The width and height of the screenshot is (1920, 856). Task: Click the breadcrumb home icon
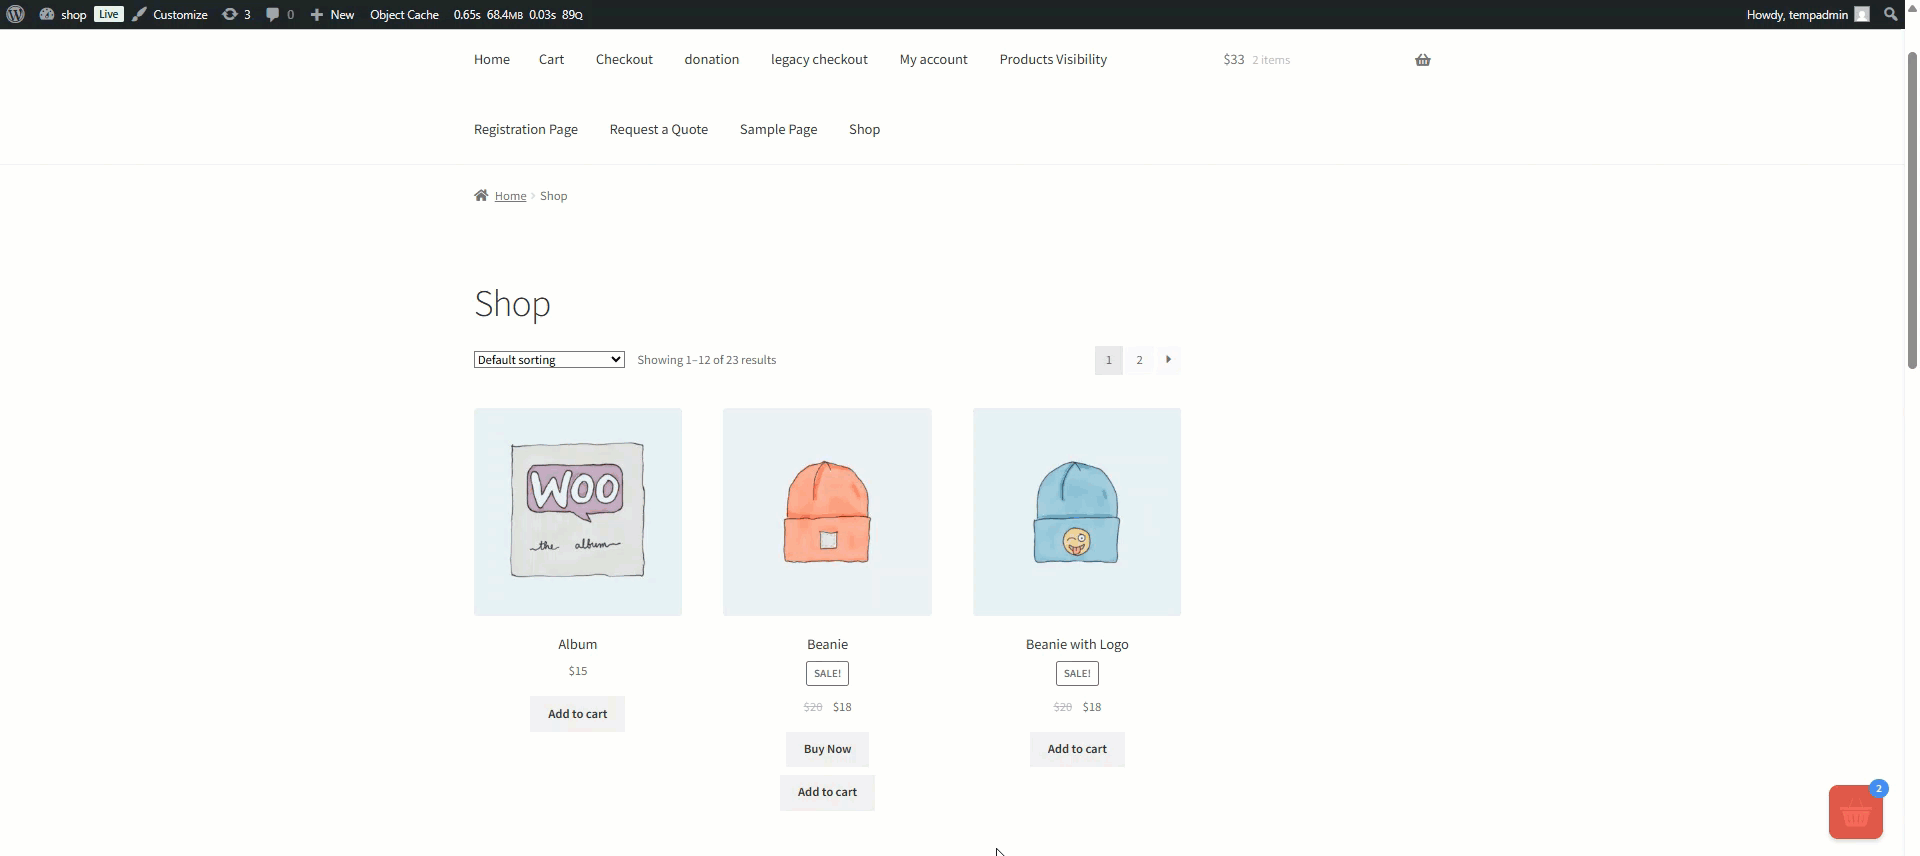point(481,196)
